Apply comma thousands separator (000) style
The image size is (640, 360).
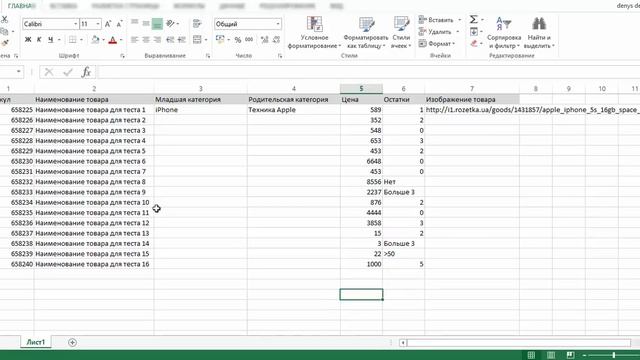click(249, 40)
